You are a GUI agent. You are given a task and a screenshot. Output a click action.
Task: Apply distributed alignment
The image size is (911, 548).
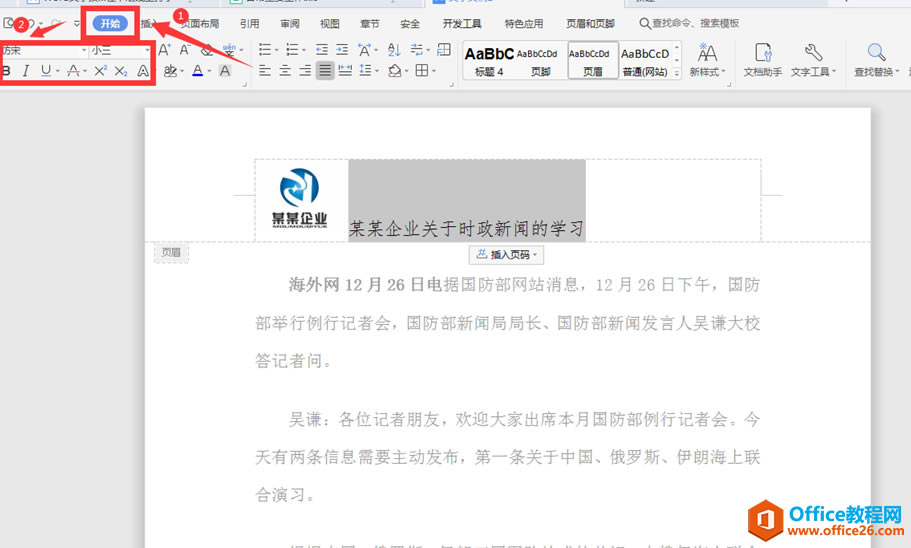pos(345,71)
